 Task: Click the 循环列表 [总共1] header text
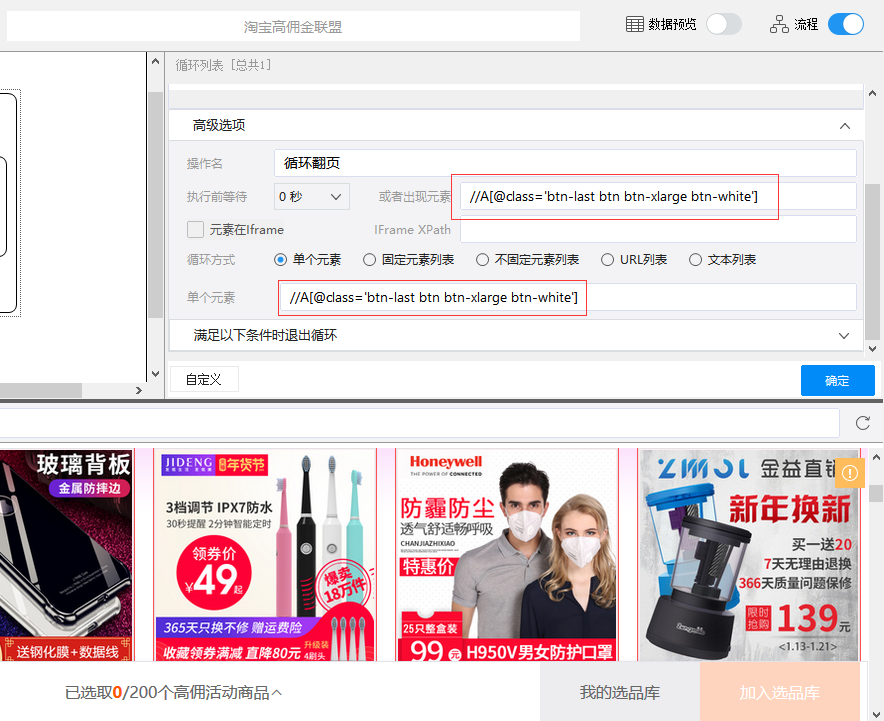coord(223,65)
